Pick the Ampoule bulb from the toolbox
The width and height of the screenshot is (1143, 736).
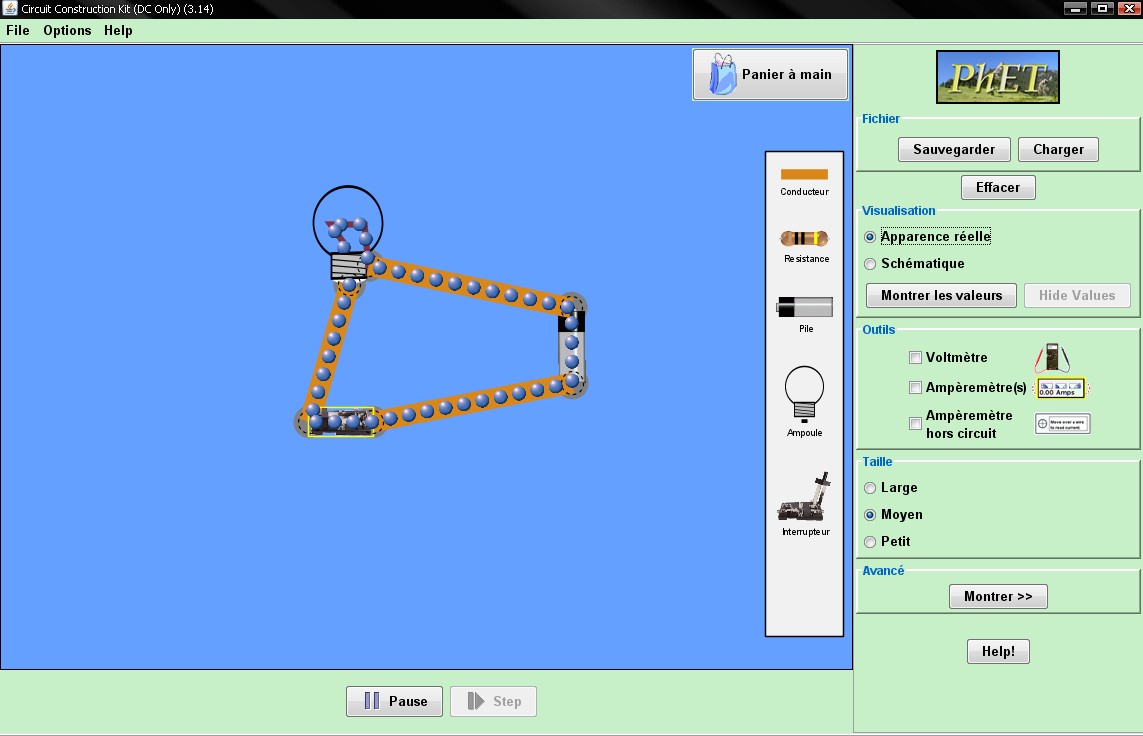coord(804,394)
